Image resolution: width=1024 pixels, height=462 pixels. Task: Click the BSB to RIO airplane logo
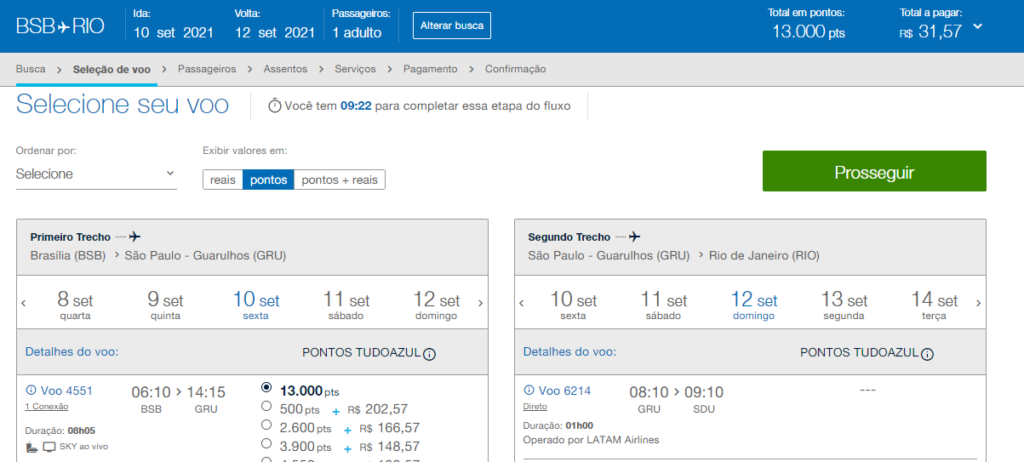click(x=60, y=26)
